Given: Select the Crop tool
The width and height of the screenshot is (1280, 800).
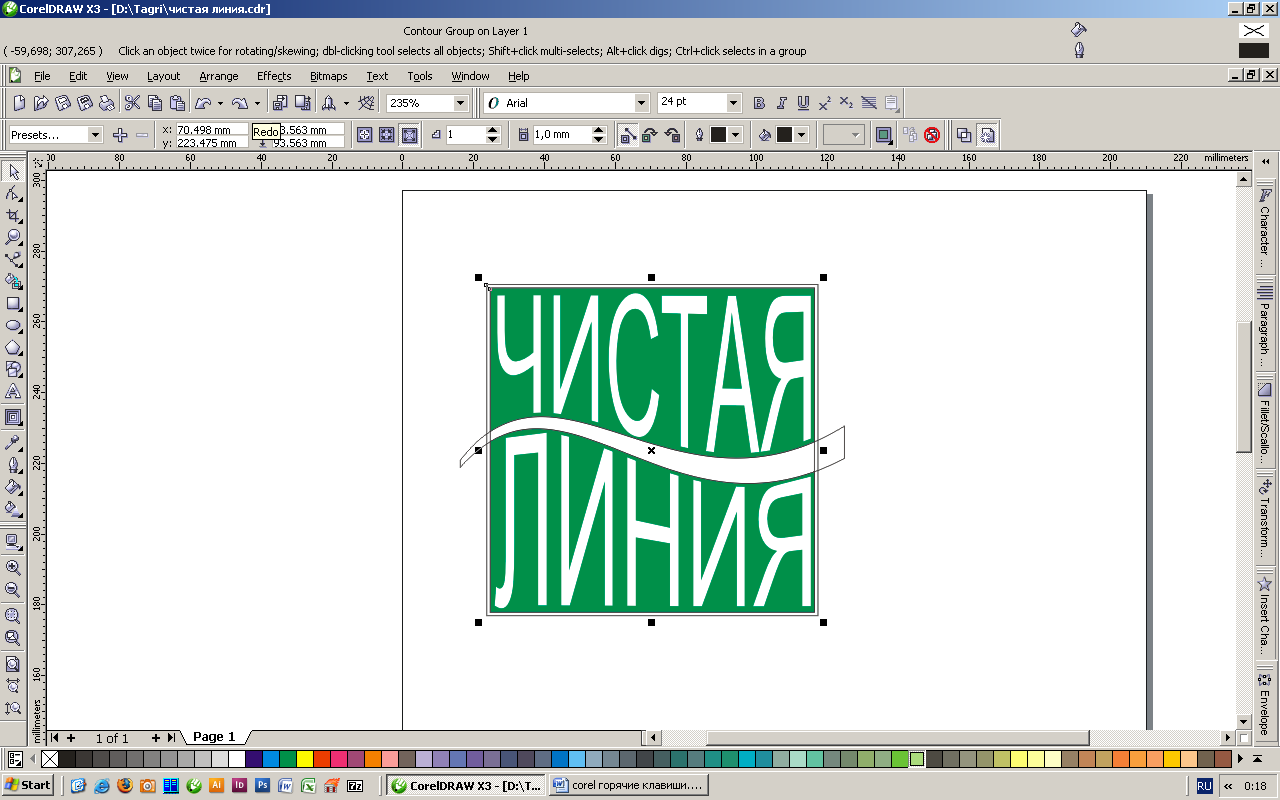Looking at the screenshot, I should click(14, 216).
